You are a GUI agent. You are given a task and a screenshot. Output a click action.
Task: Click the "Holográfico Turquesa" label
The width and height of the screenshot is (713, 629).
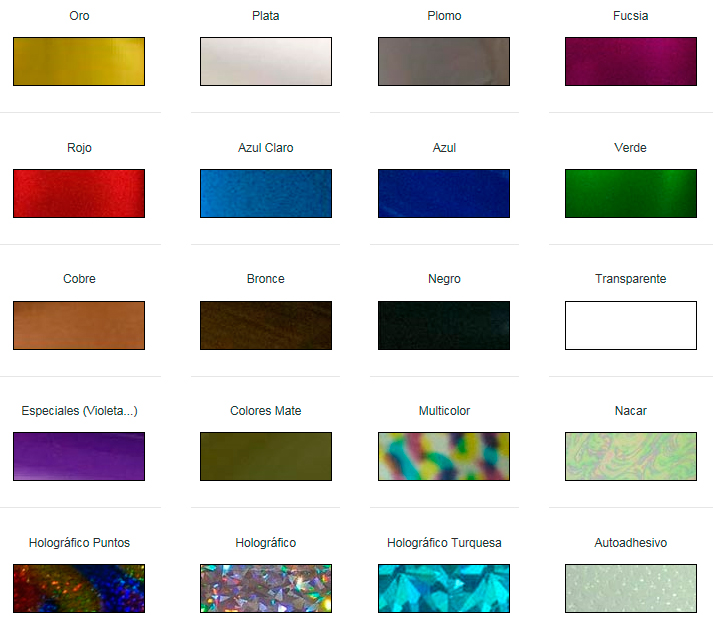(444, 543)
